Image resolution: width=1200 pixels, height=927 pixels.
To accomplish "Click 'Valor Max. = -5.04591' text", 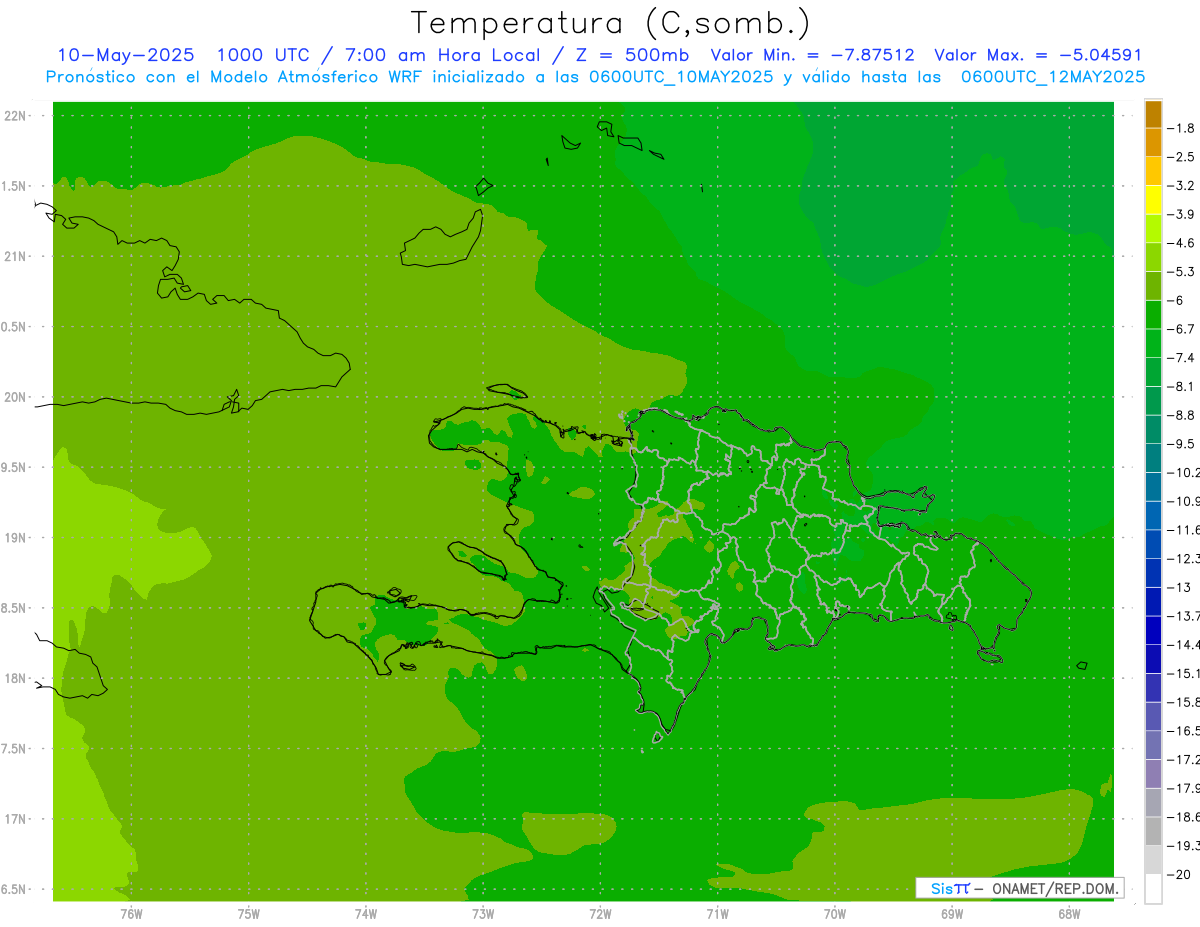I will point(1038,55).
